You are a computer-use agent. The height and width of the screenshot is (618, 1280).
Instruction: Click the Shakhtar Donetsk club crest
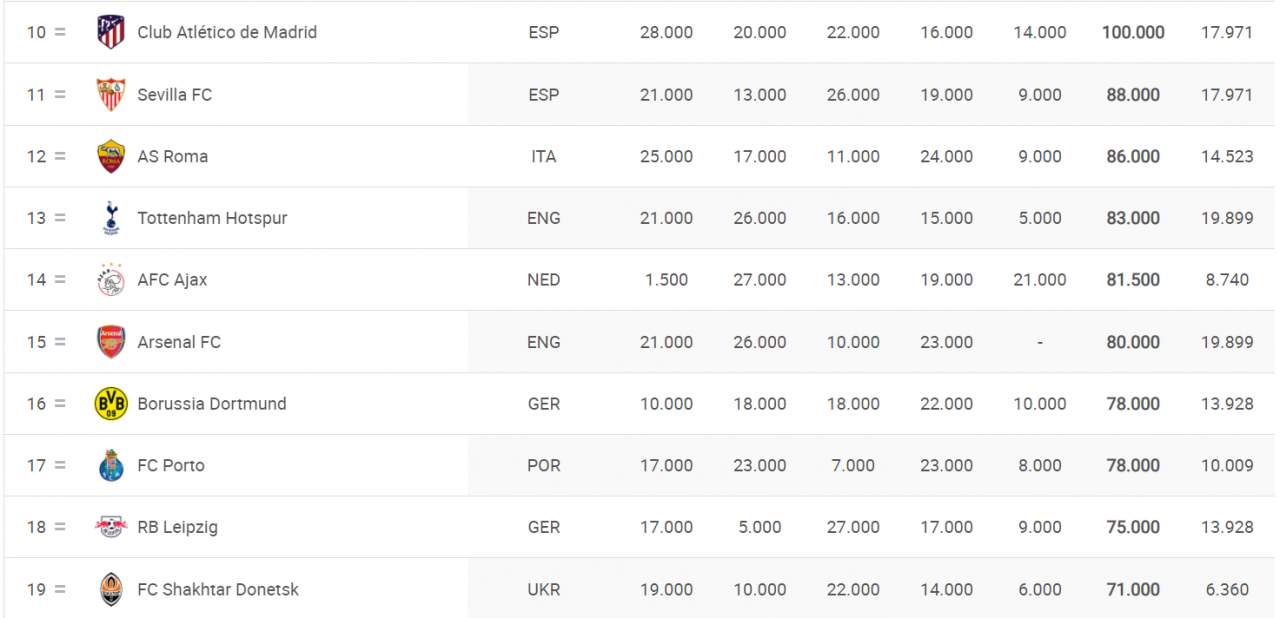(110, 589)
